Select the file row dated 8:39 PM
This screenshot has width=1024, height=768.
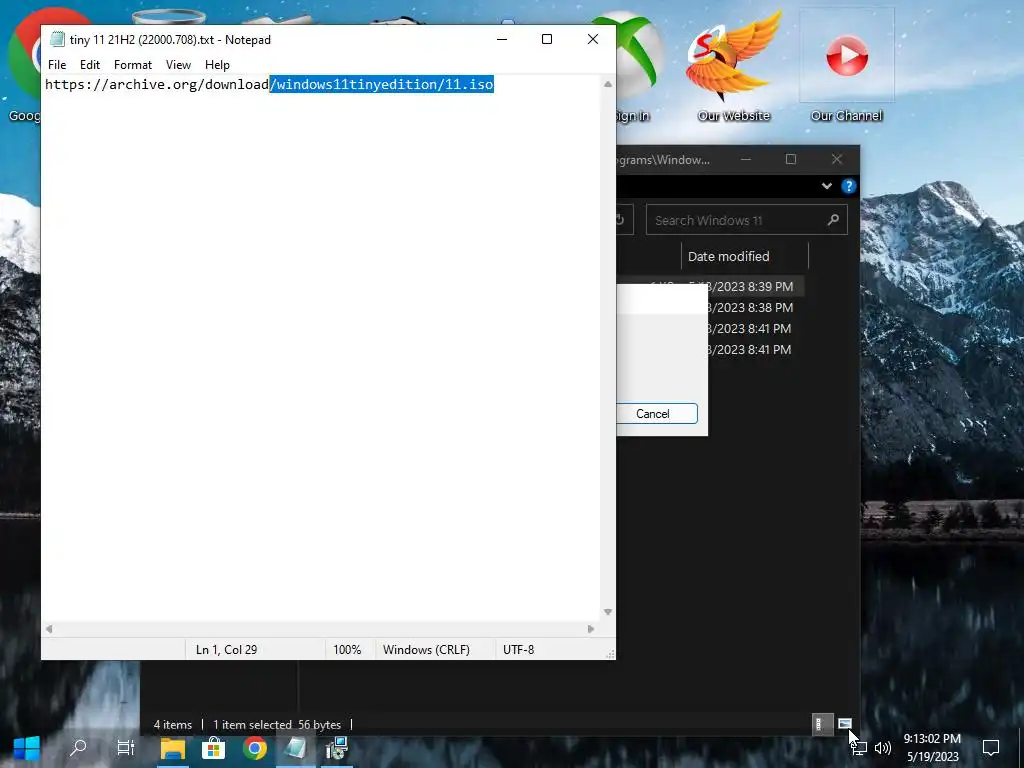pyautogui.click(x=711, y=286)
